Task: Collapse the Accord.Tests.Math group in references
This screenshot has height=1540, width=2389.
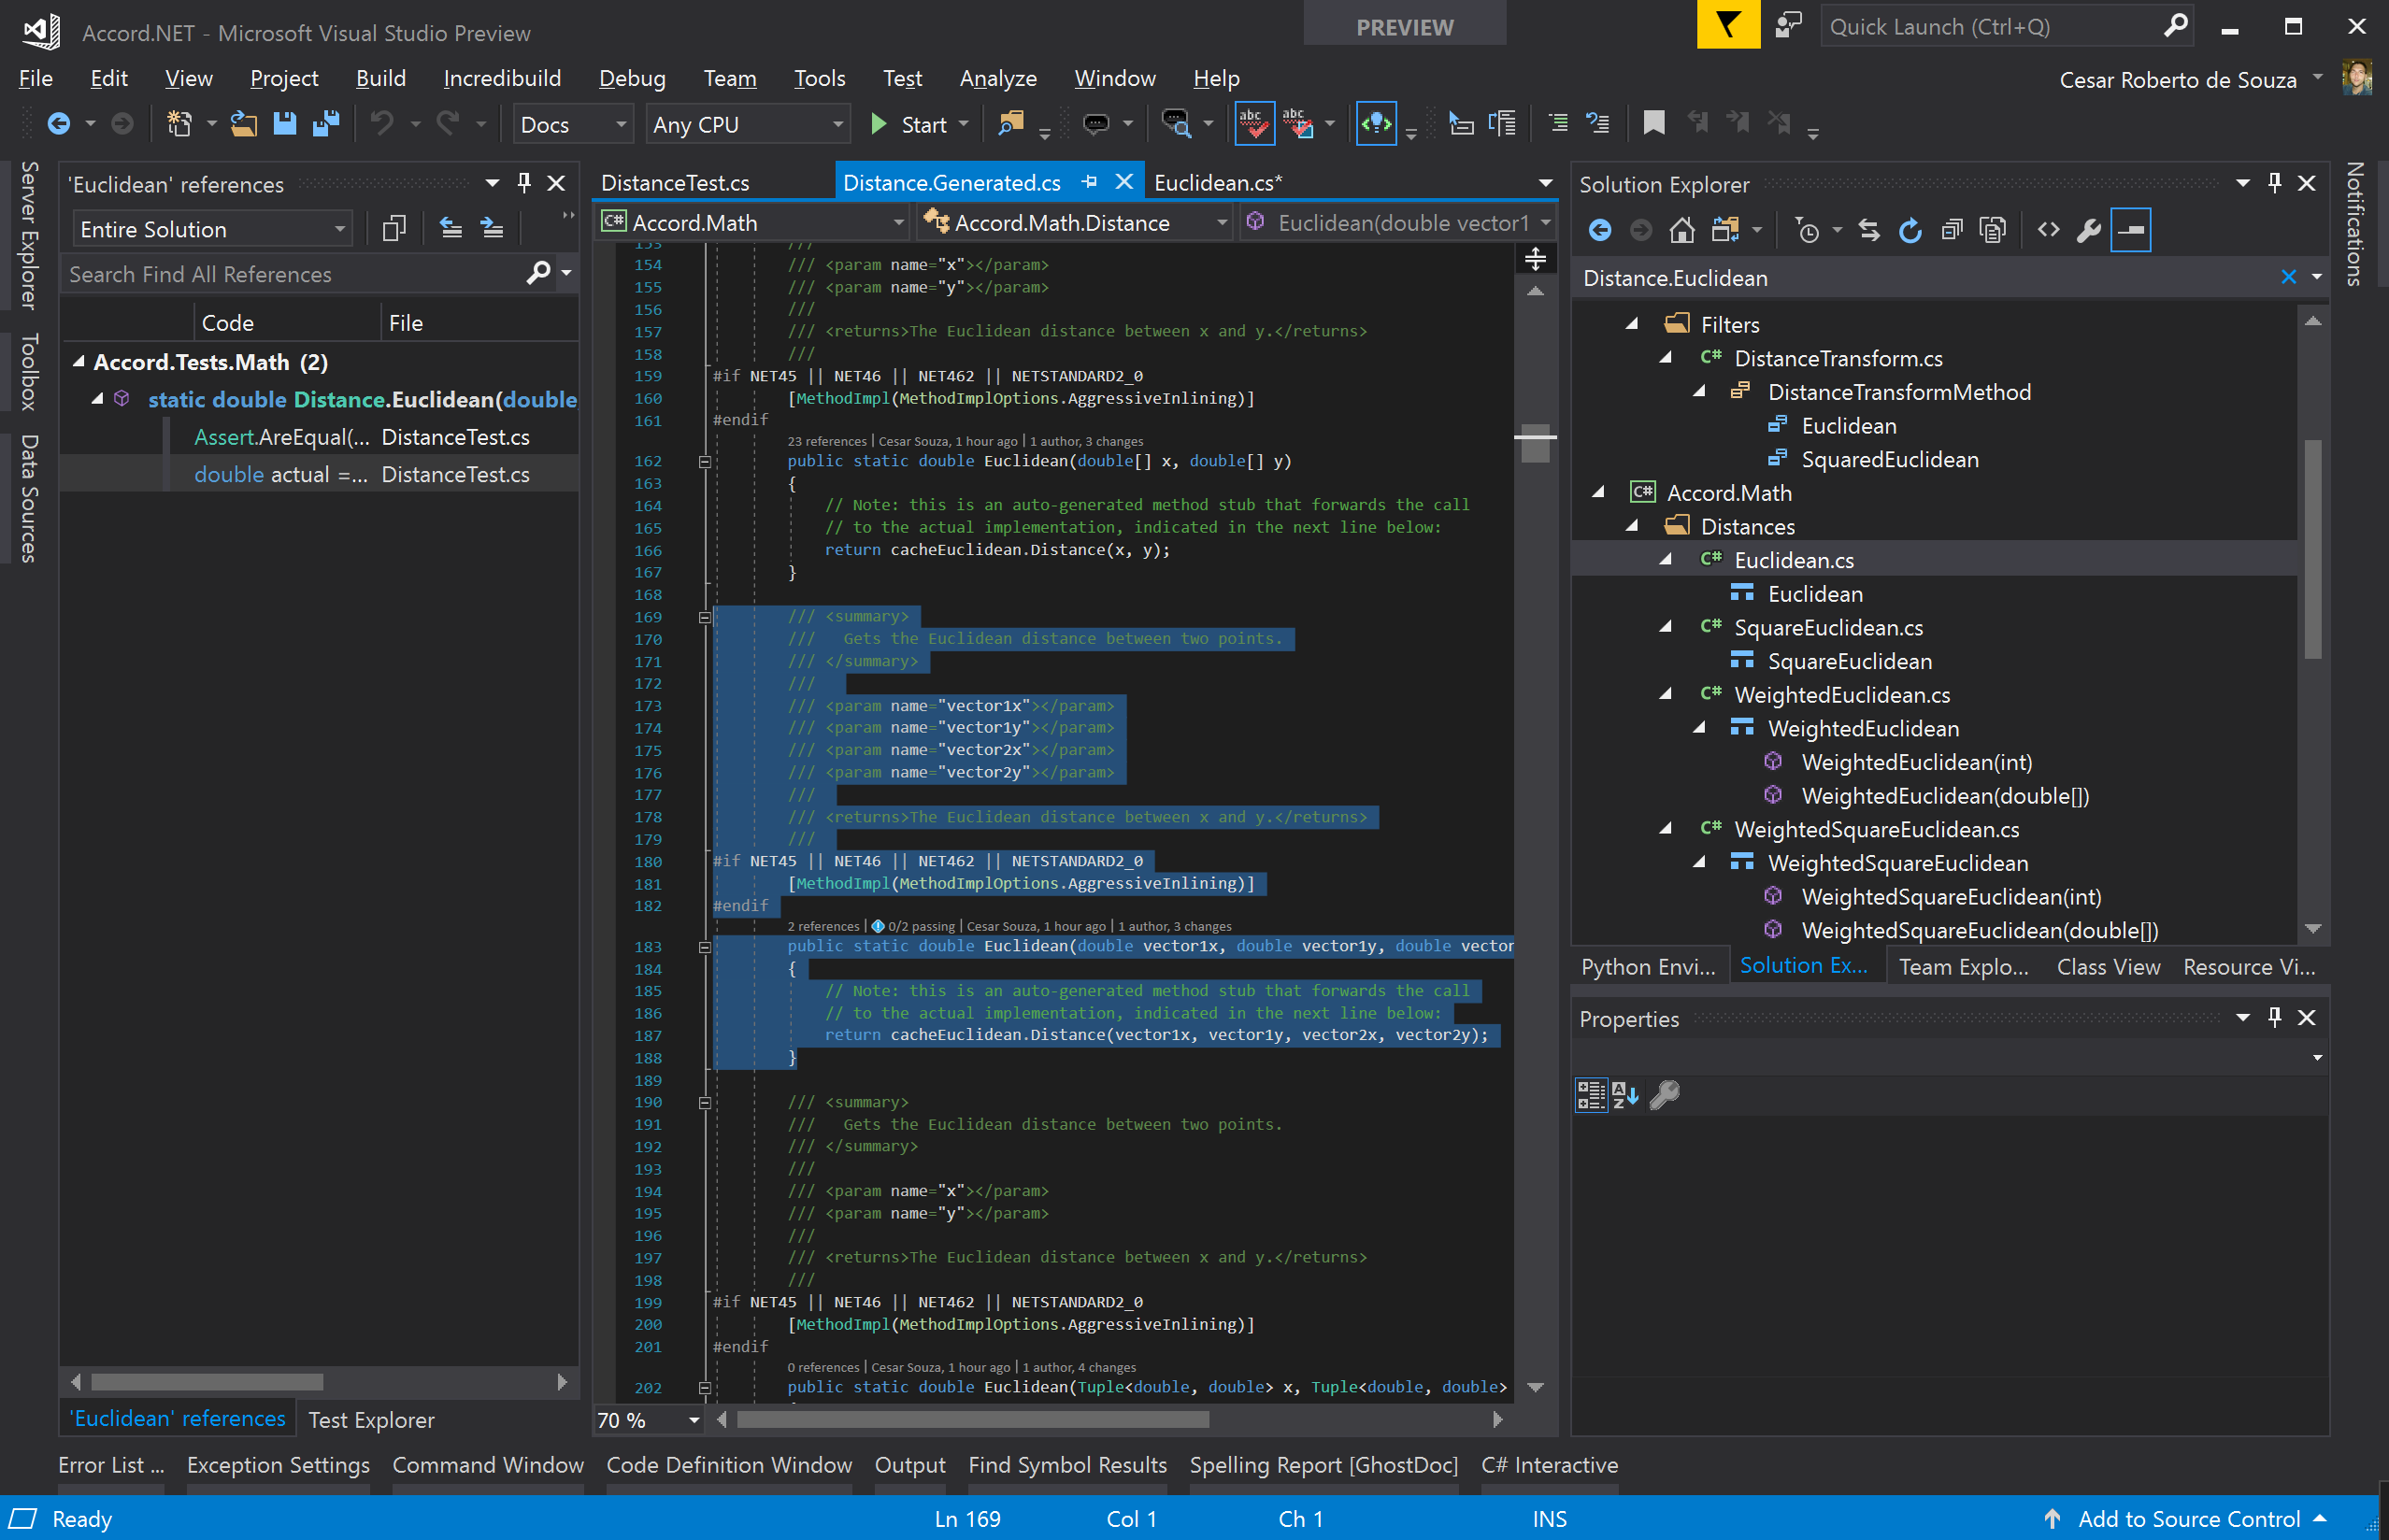Action: tap(79, 362)
